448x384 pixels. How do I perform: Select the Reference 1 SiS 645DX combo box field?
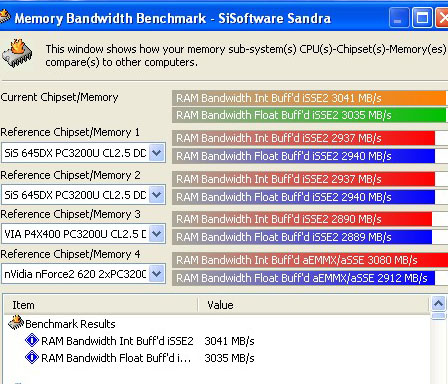(x=83, y=153)
